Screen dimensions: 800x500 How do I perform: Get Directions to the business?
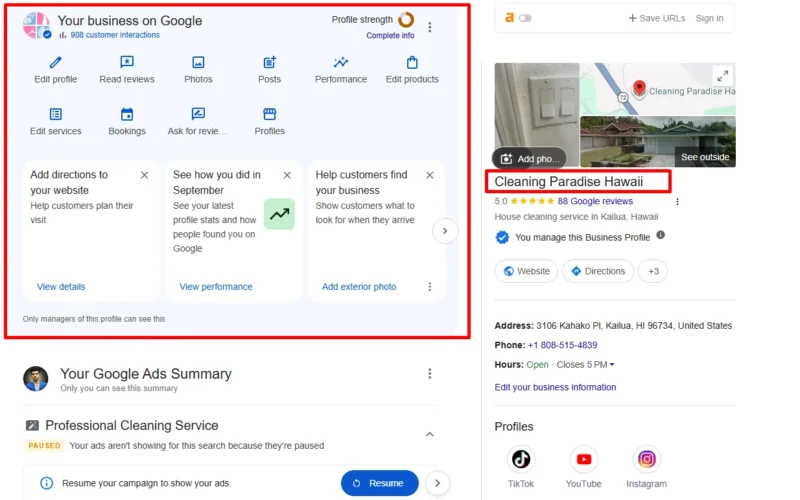pyautogui.click(x=598, y=271)
